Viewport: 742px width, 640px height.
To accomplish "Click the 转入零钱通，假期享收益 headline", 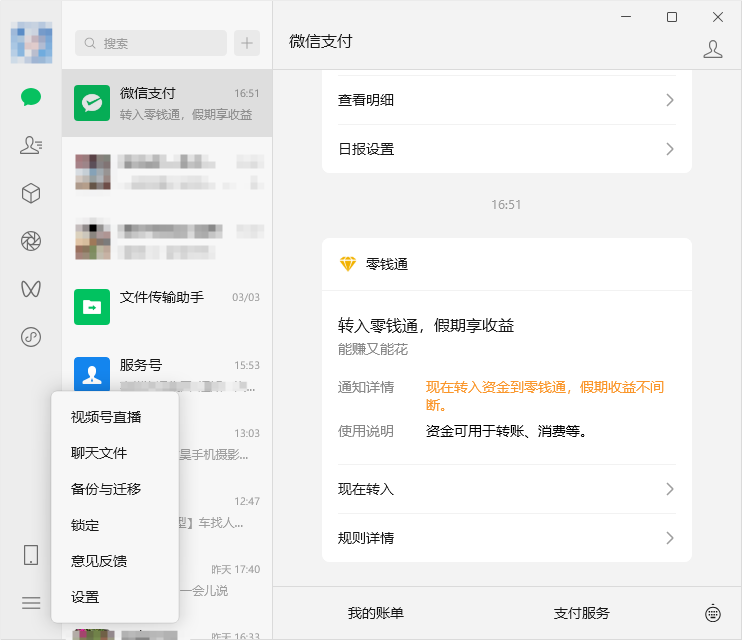I will 426,326.
